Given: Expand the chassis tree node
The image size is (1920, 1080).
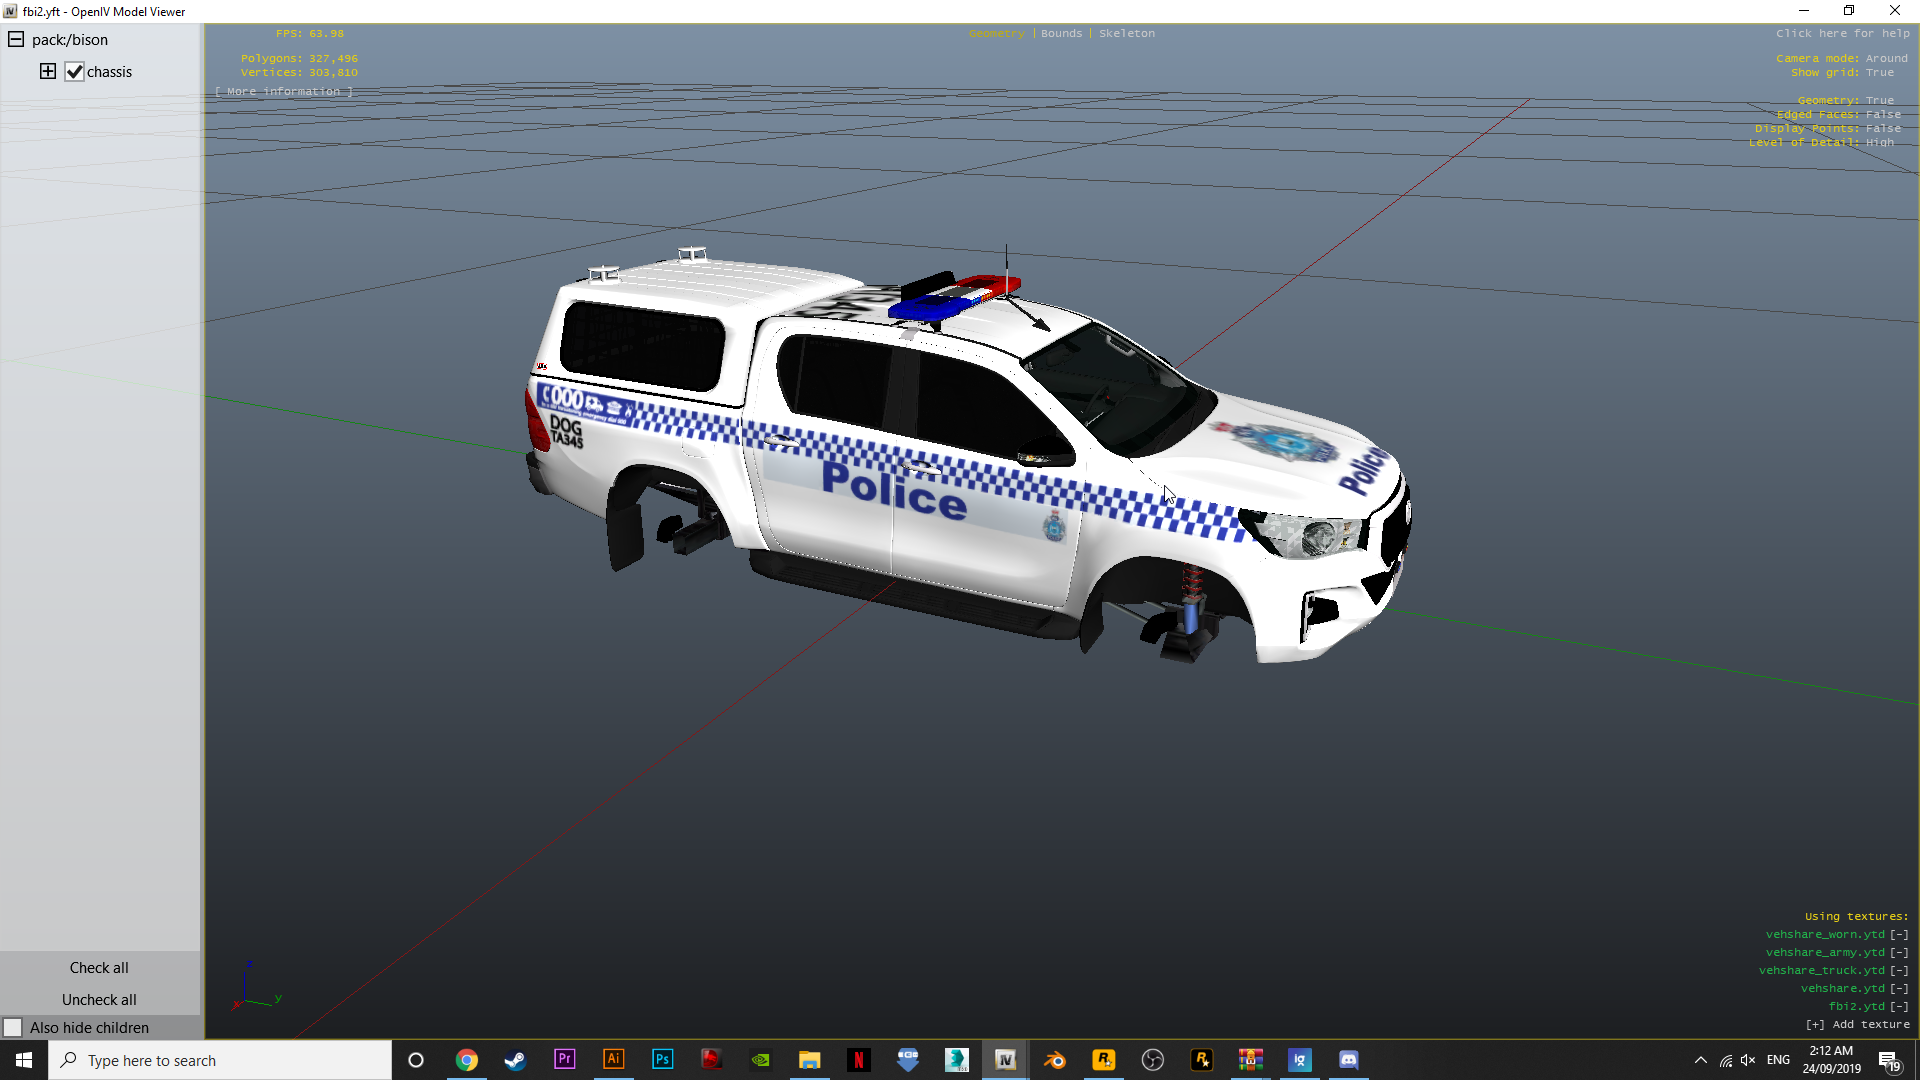Looking at the screenshot, I should [48, 71].
